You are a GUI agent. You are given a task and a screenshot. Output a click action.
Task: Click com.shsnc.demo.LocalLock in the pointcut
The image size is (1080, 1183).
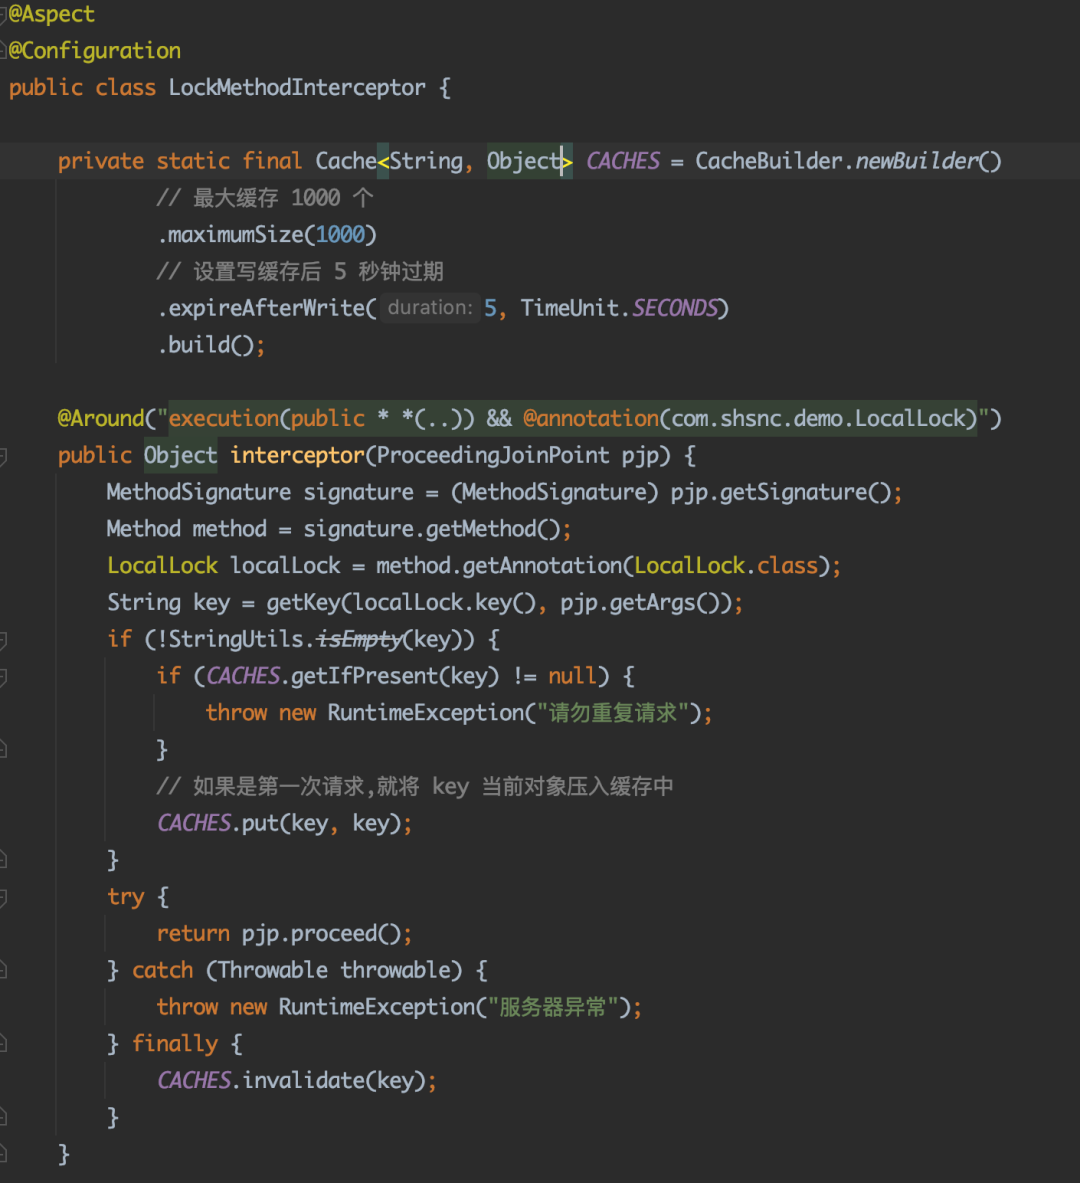click(818, 418)
